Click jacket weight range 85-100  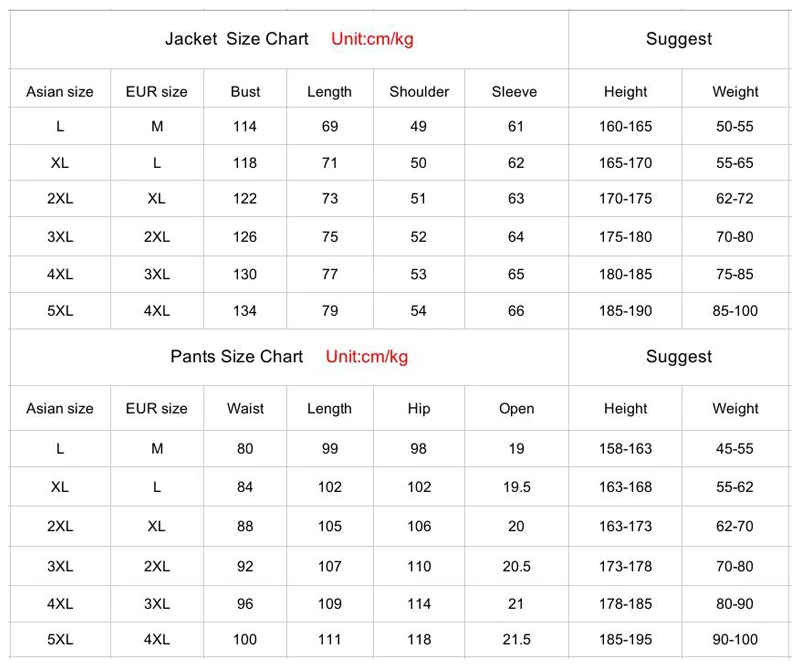coord(735,311)
